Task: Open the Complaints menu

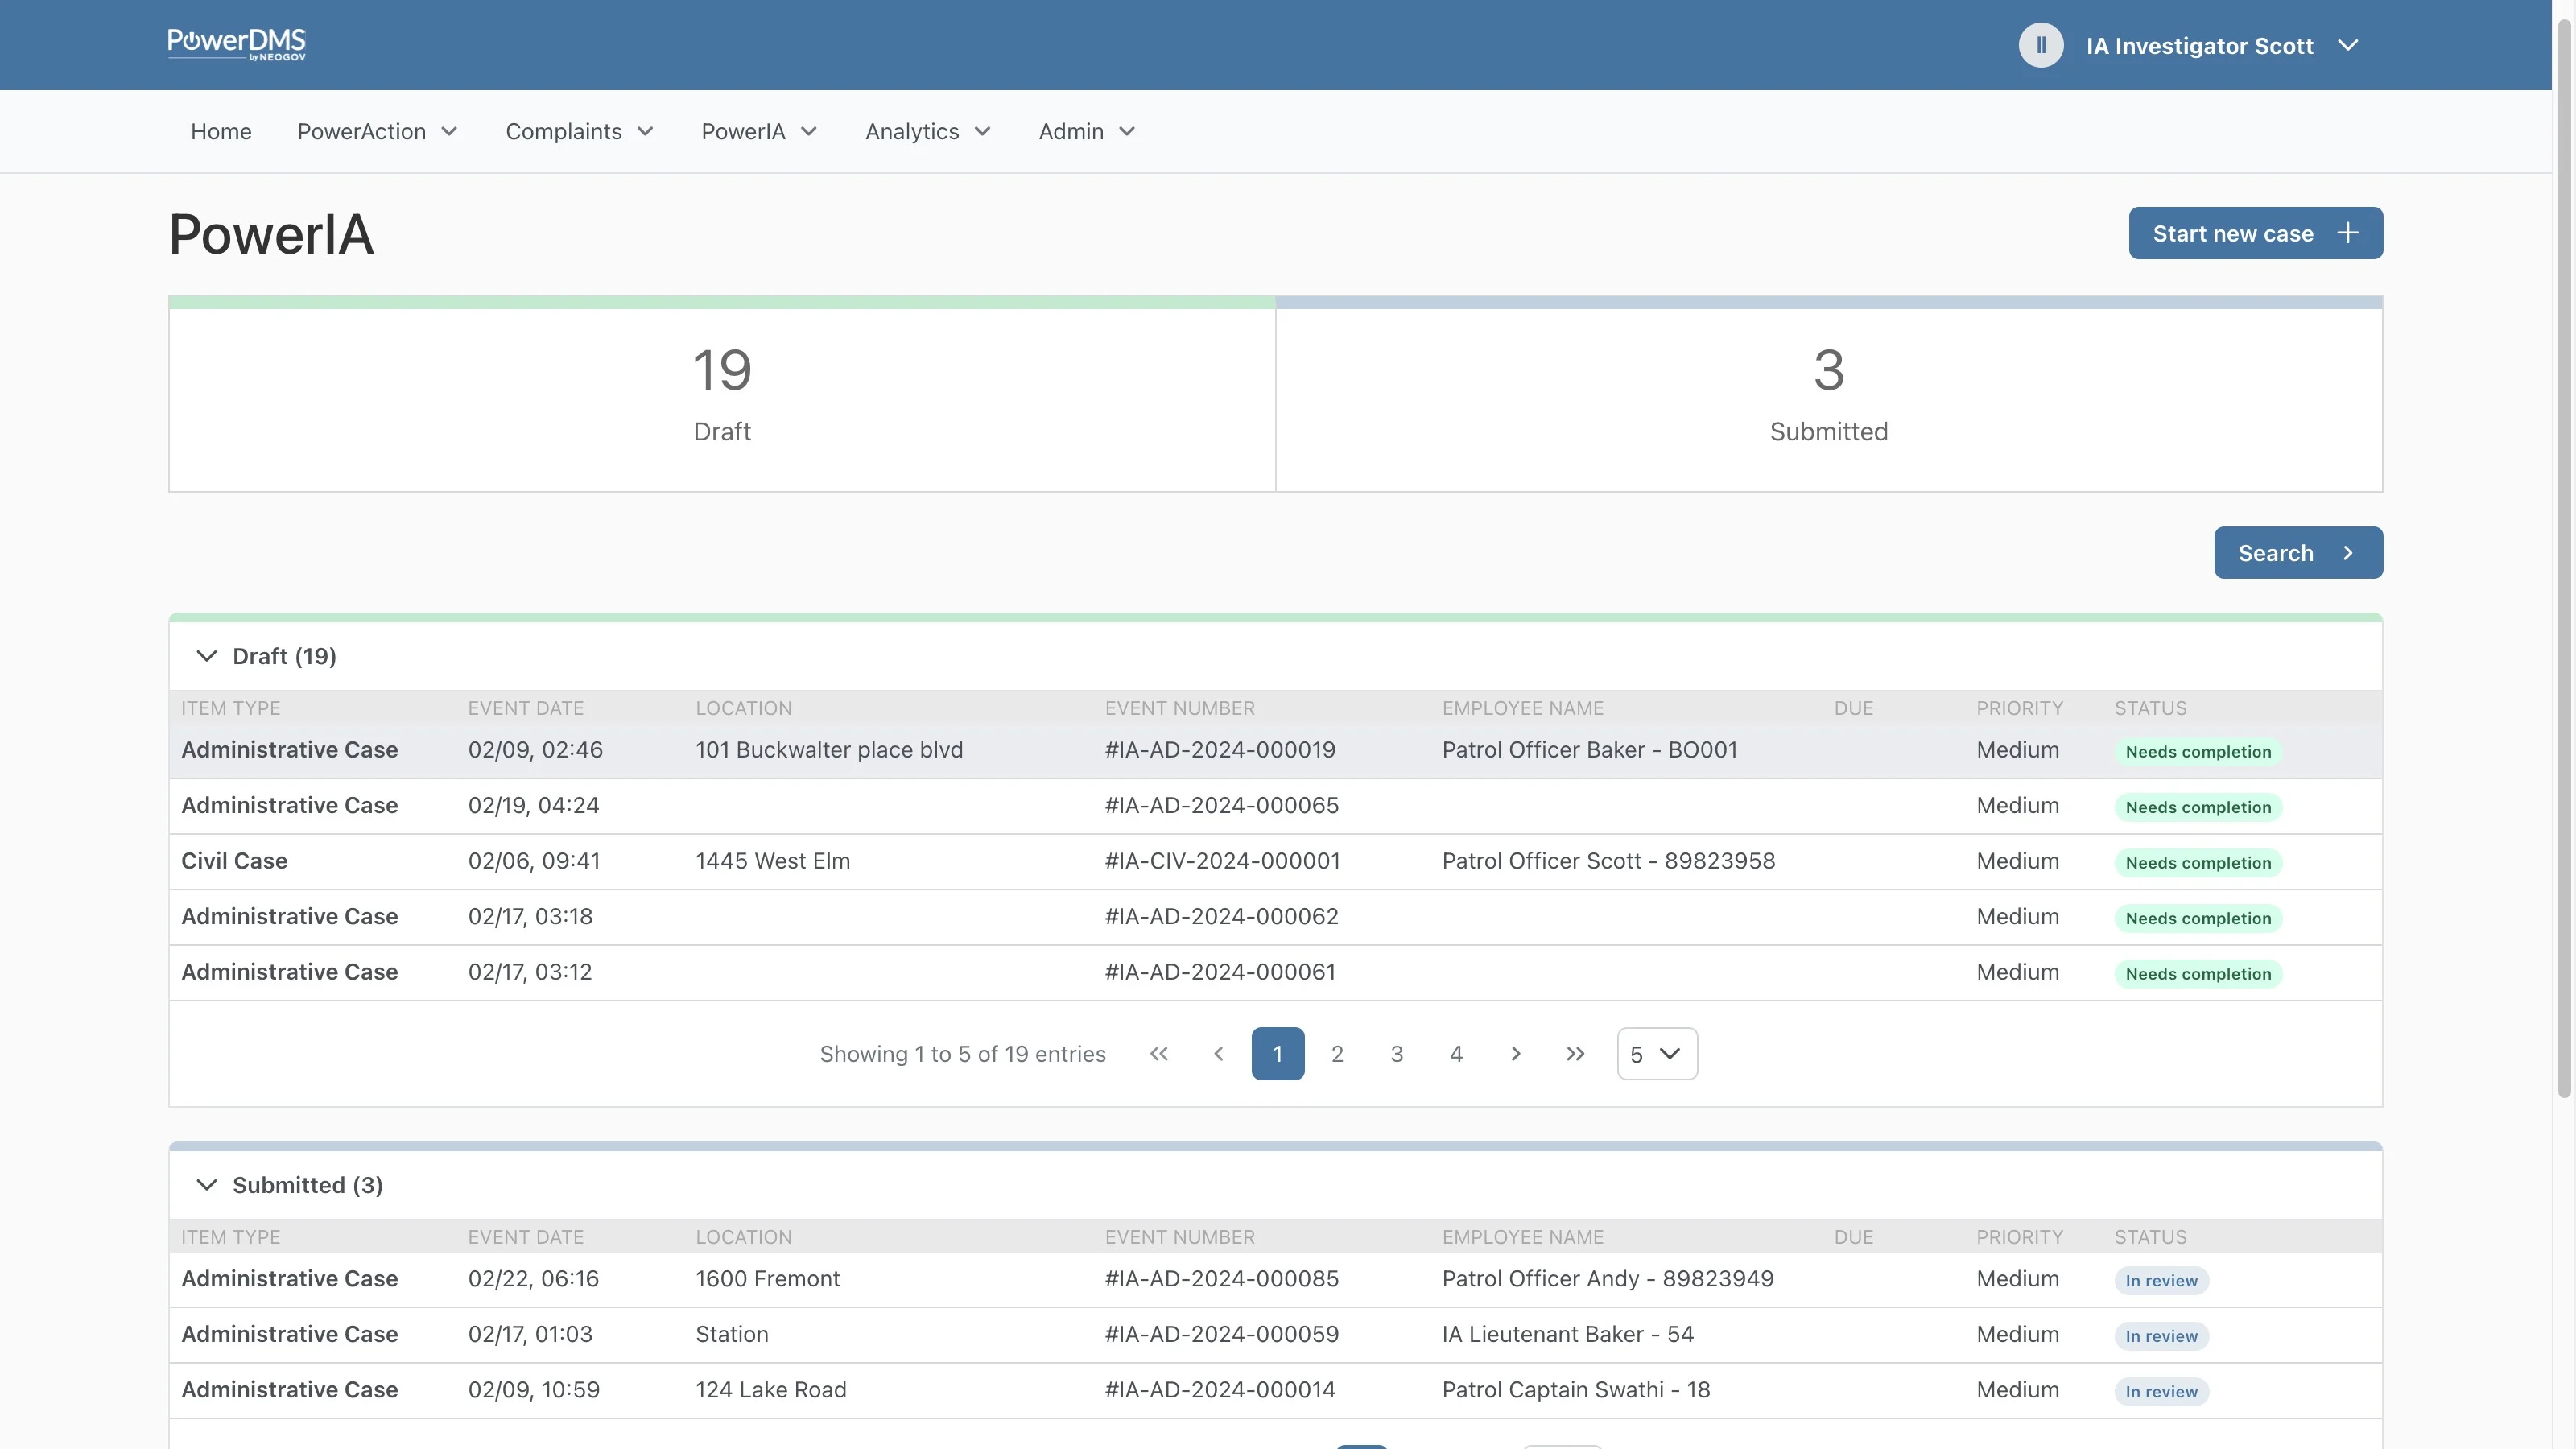Action: [x=579, y=131]
